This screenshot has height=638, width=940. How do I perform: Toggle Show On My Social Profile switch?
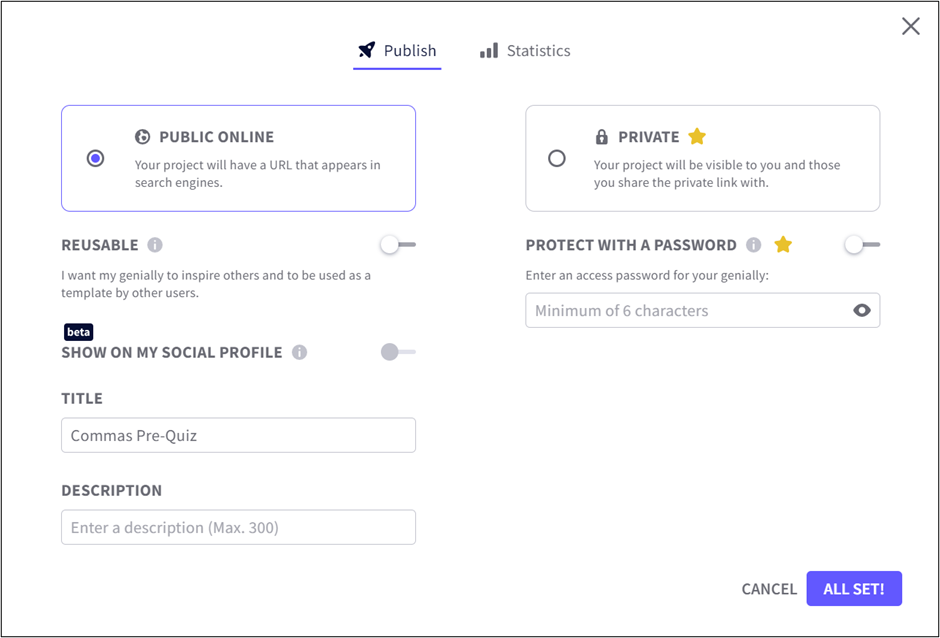[x=397, y=352]
